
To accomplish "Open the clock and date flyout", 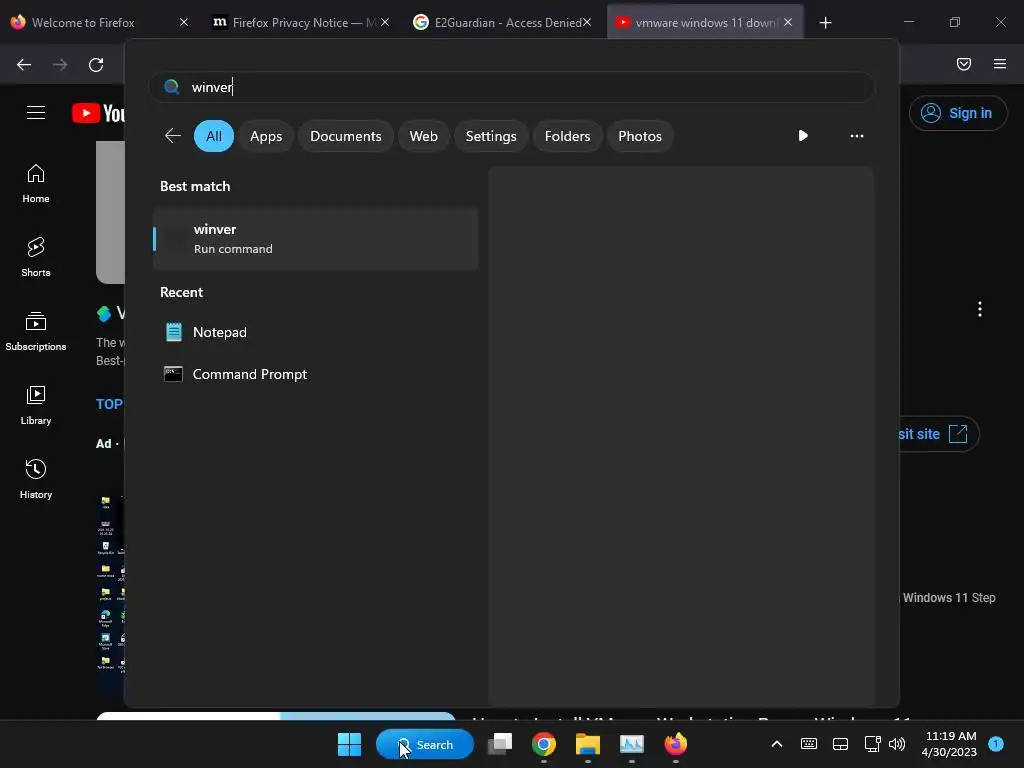I will click(949, 744).
